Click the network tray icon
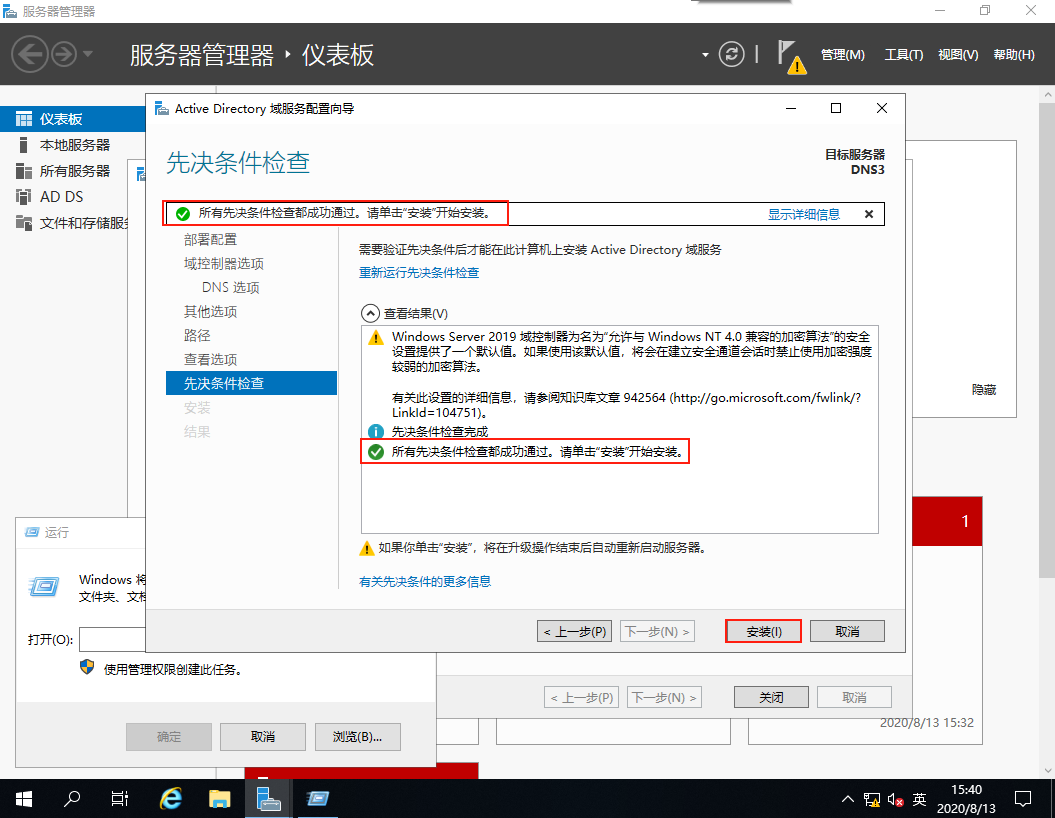Viewport: 1055px width, 818px height. click(x=872, y=799)
